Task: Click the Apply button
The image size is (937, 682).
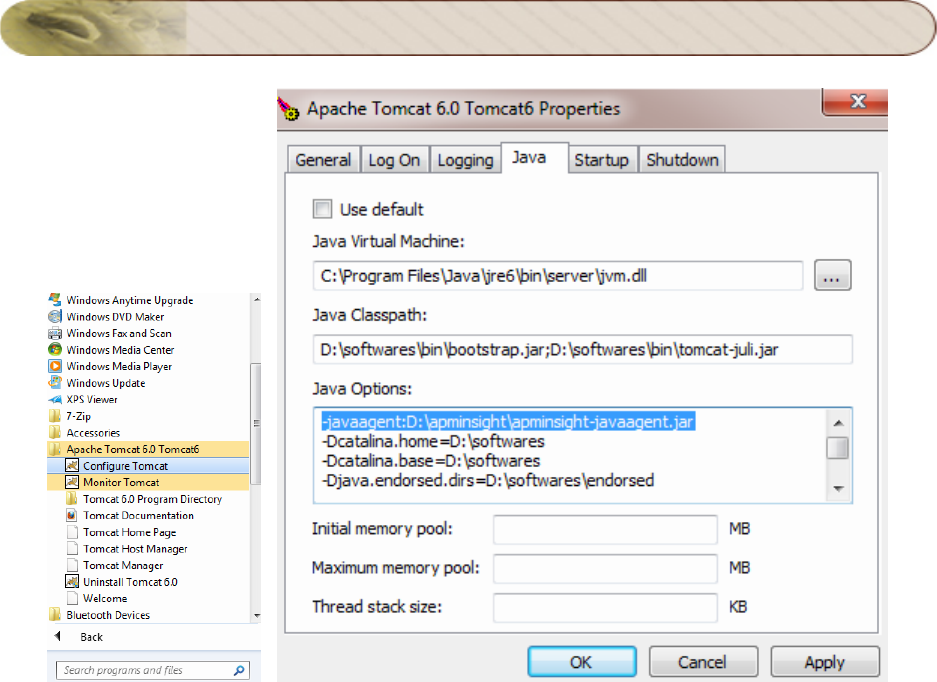Action: [825, 662]
